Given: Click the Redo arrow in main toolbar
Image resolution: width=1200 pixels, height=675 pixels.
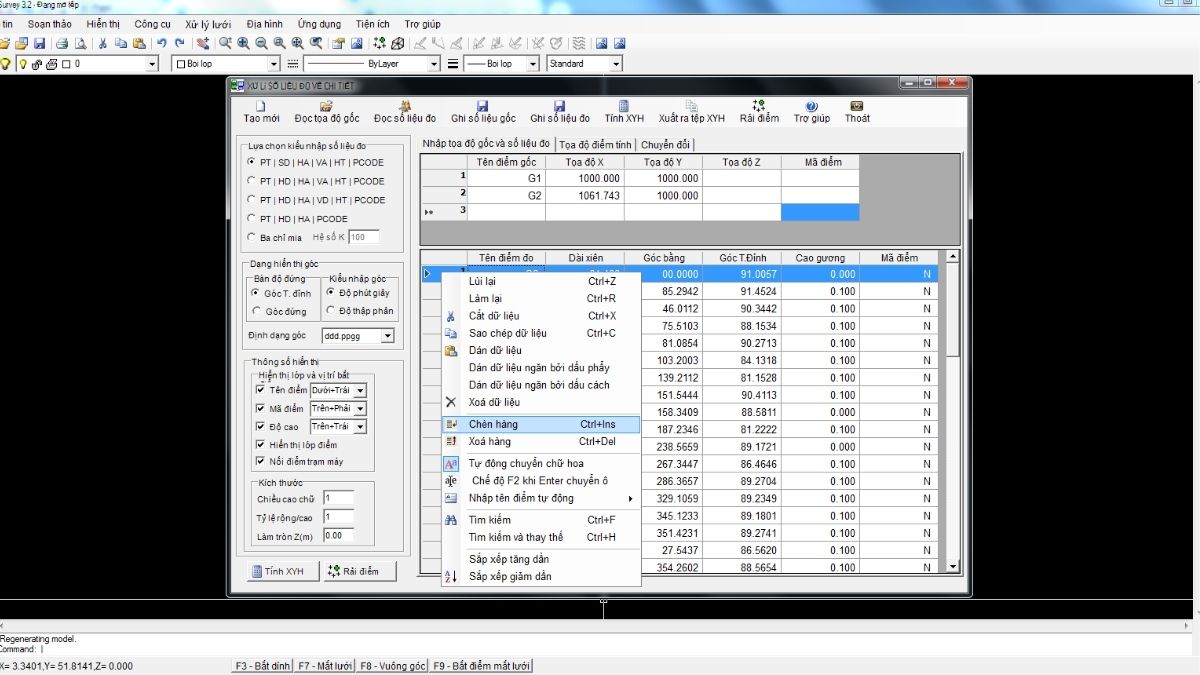Looking at the screenshot, I should coord(180,43).
